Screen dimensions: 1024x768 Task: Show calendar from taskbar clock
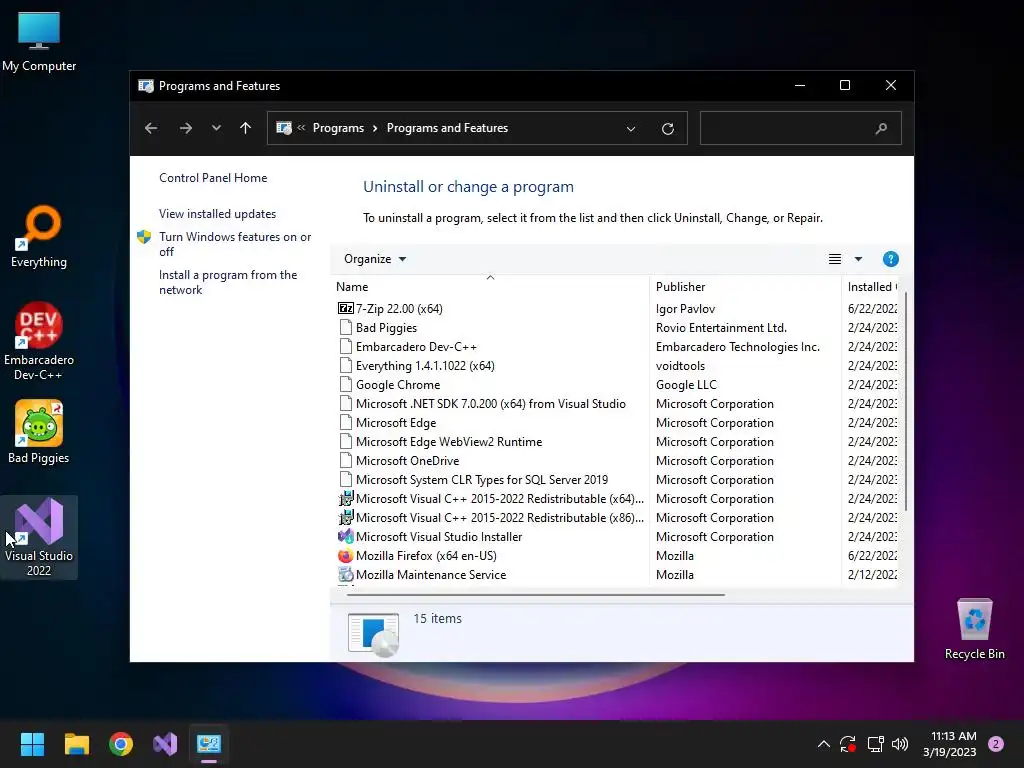tap(950, 744)
